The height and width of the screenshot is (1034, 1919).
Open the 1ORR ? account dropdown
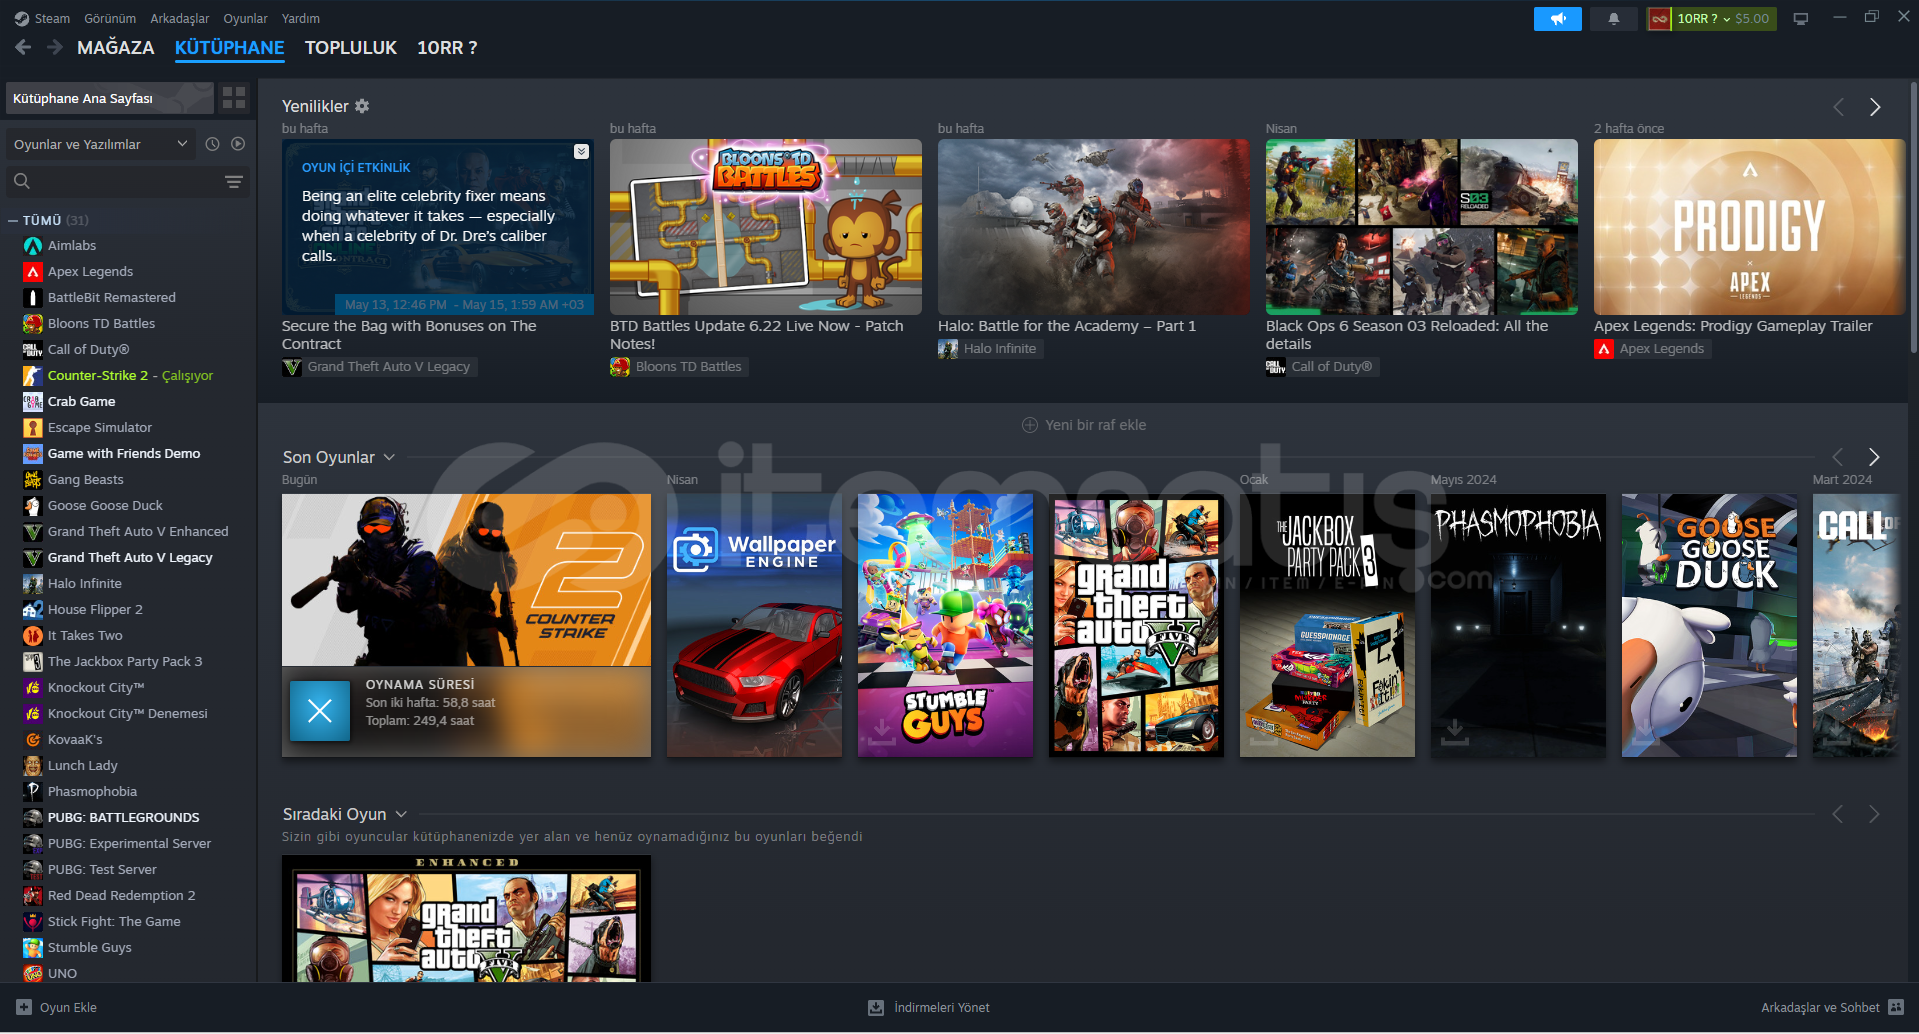pyautogui.click(x=1711, y=19)
